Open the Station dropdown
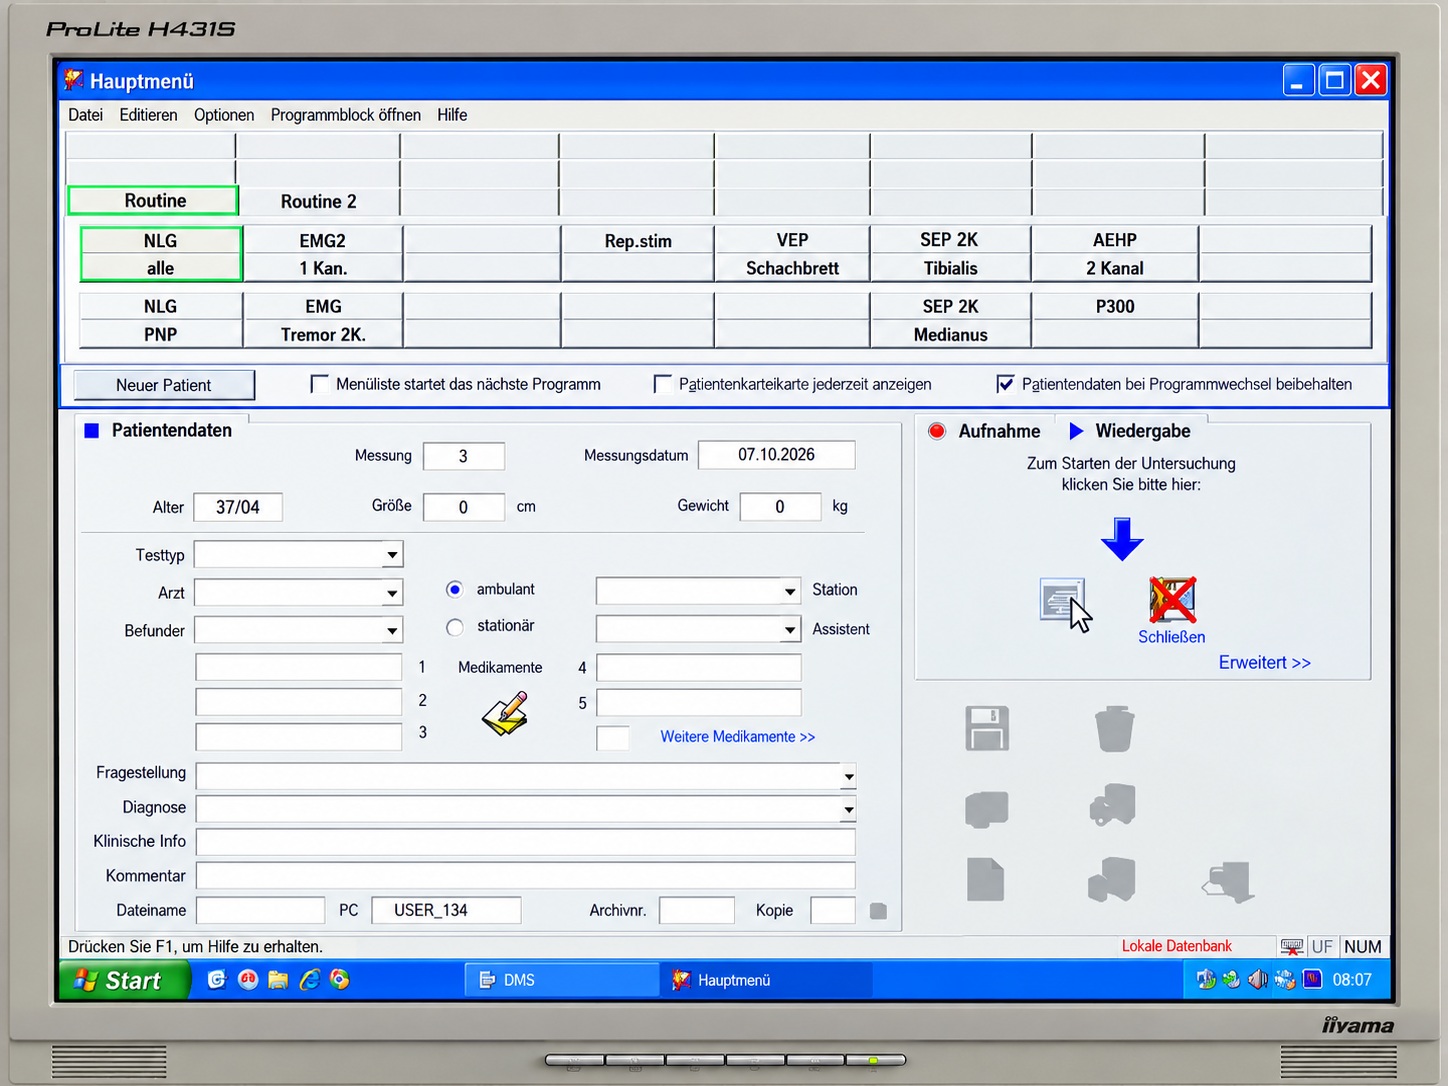The height and width of the screenshot is (1086, 1448). click(790, 591)
